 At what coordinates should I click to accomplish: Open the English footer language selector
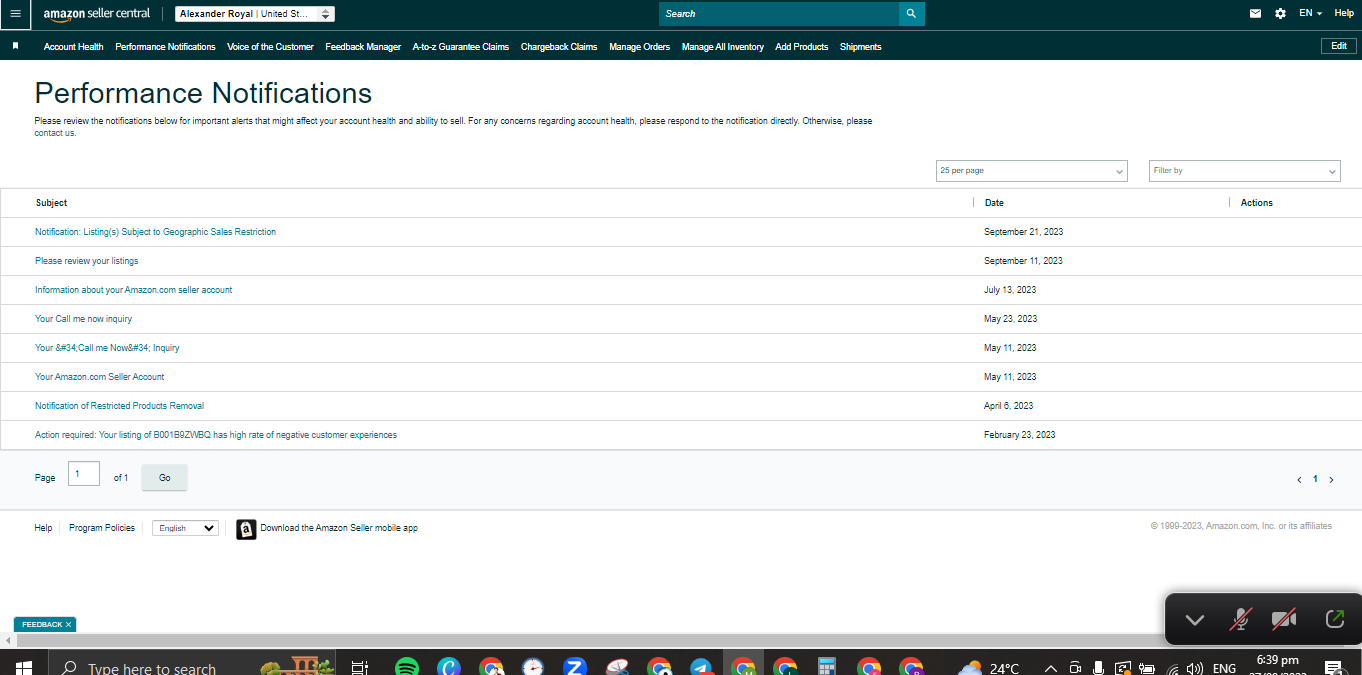pyautogui.click(x=185, y=528)
